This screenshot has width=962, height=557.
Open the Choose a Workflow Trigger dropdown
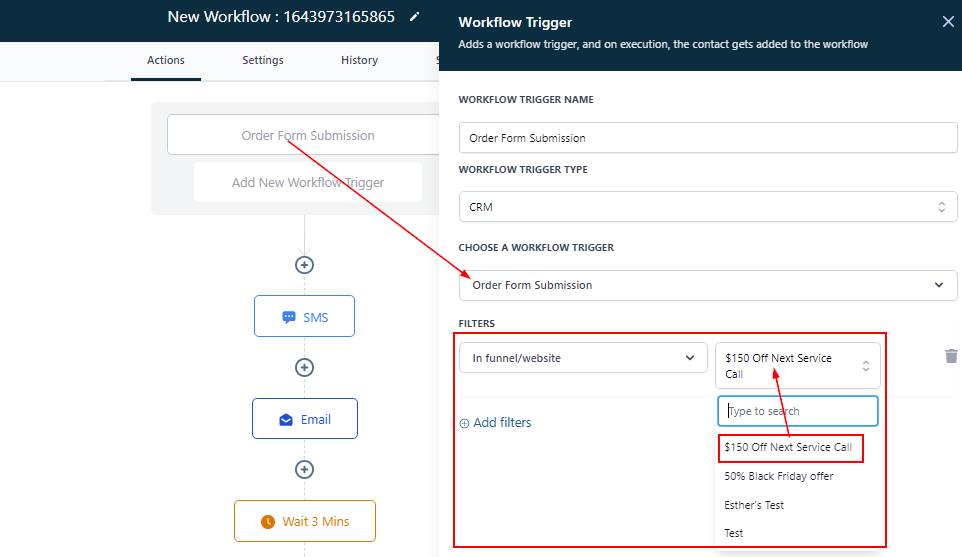(708, 285)
